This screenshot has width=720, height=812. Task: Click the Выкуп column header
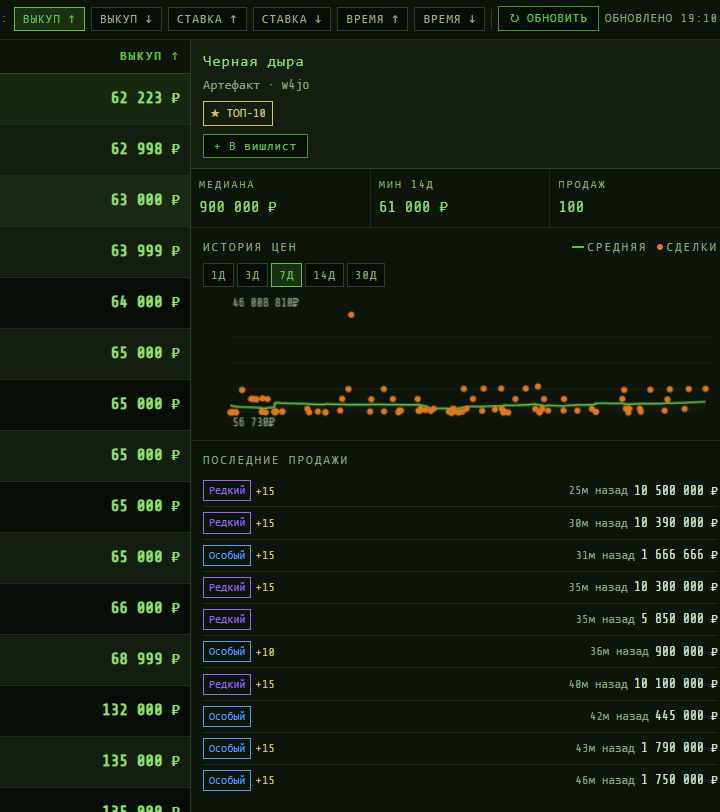pos(149,56)
